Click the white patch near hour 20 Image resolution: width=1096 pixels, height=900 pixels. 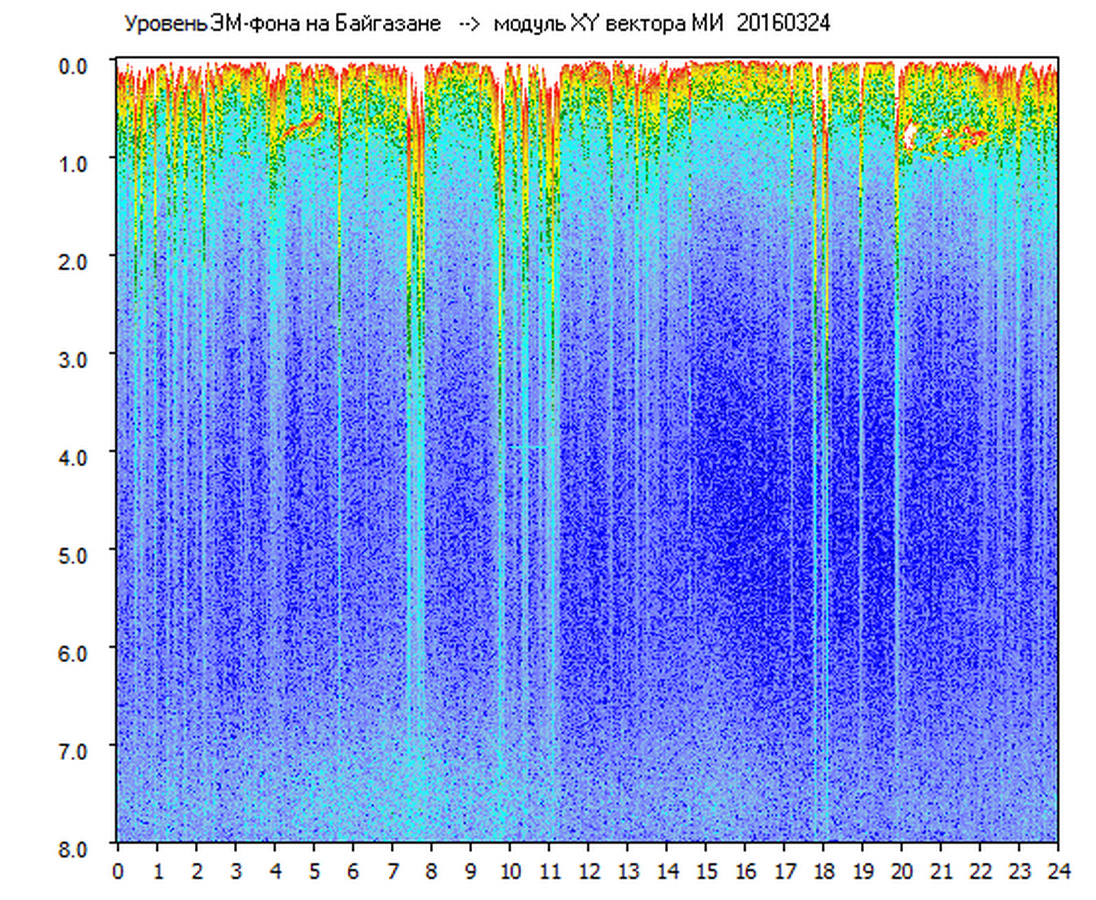point(909,134)
